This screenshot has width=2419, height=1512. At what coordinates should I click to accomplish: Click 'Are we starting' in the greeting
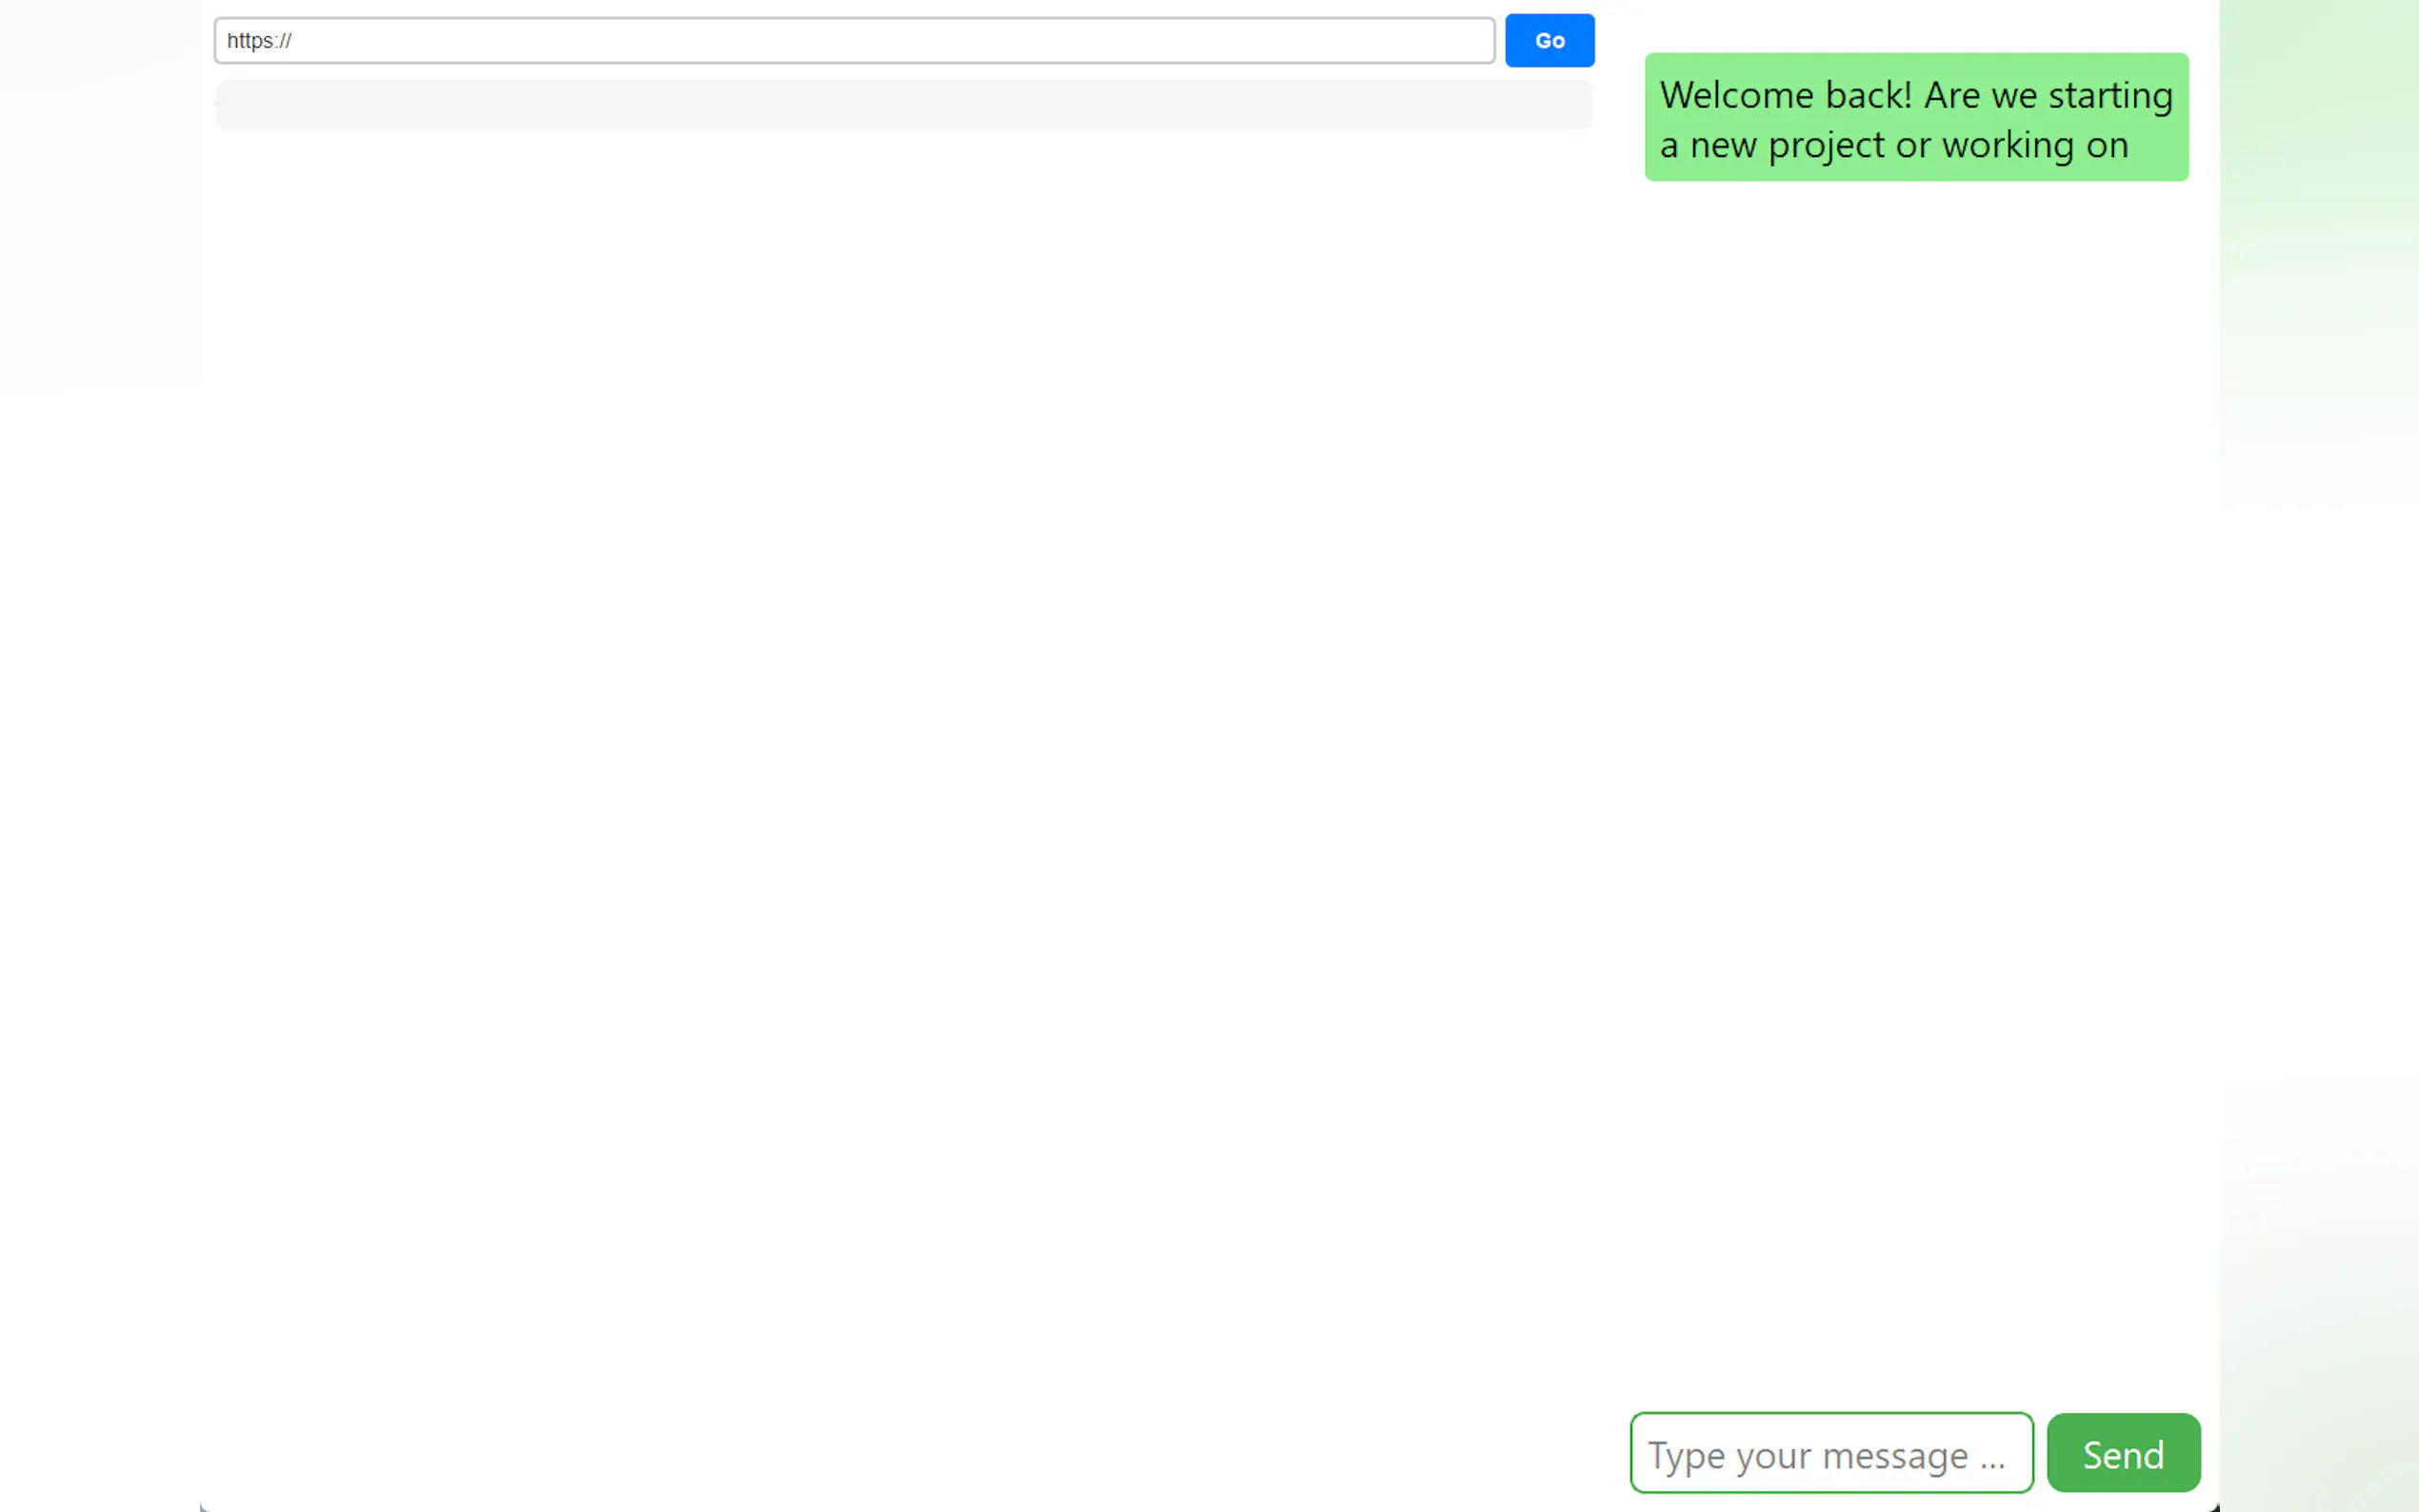pyautogui.click(x=2047, y=95)
